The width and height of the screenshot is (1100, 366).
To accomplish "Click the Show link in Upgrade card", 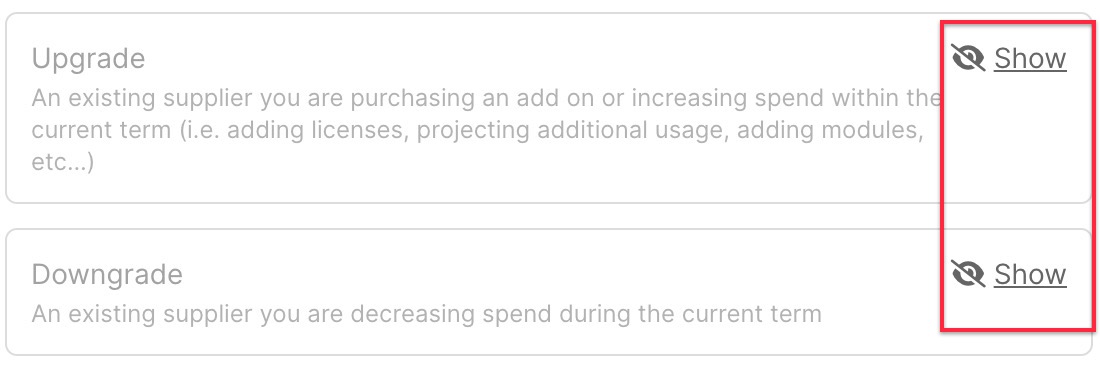I will click(x=1030, y=58).
